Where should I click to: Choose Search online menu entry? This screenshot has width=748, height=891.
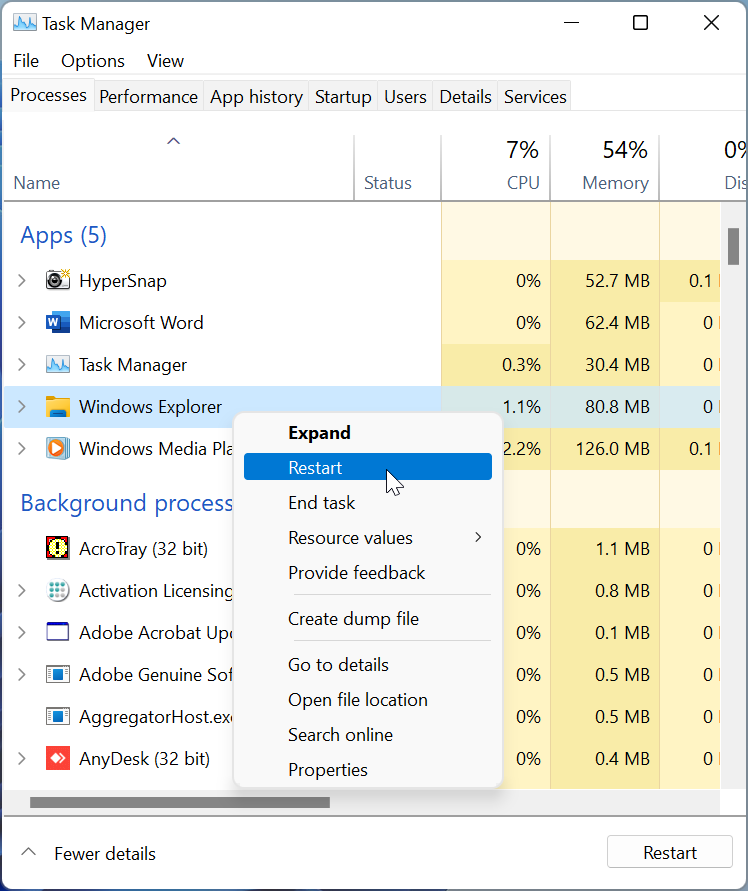368,734
